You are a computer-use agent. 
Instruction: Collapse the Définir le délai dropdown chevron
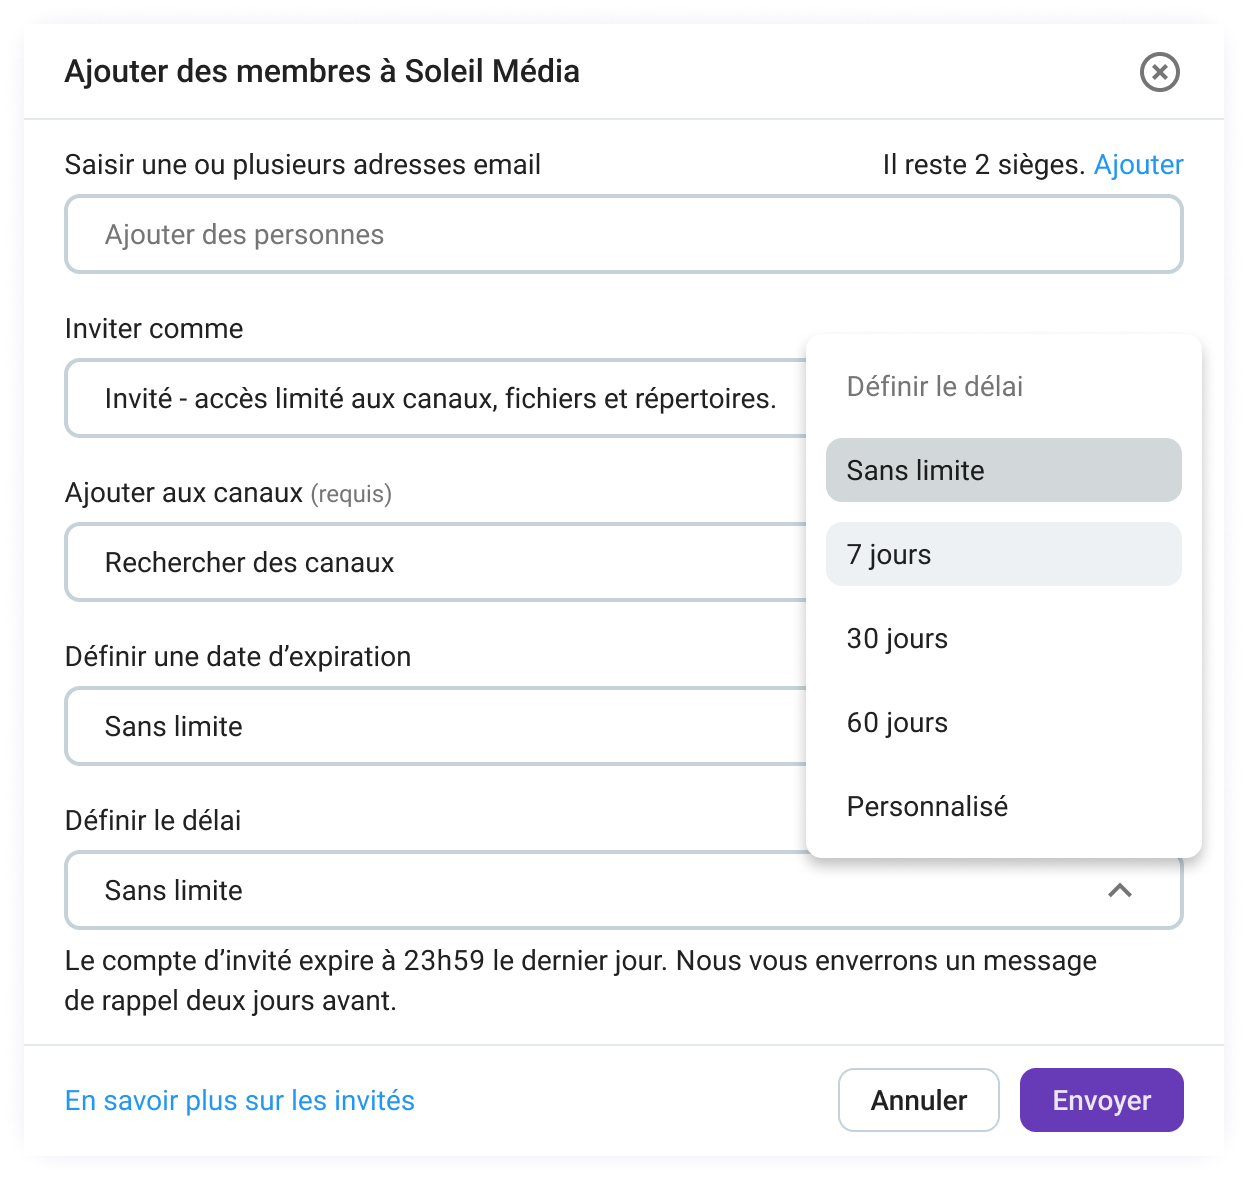click(1122, 890)
